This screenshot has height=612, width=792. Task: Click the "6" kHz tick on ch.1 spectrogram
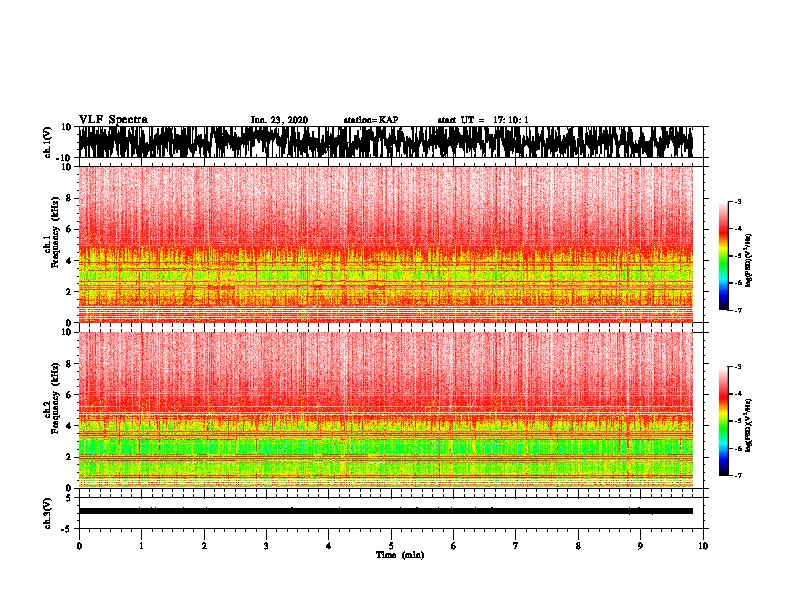pos(70,229)
